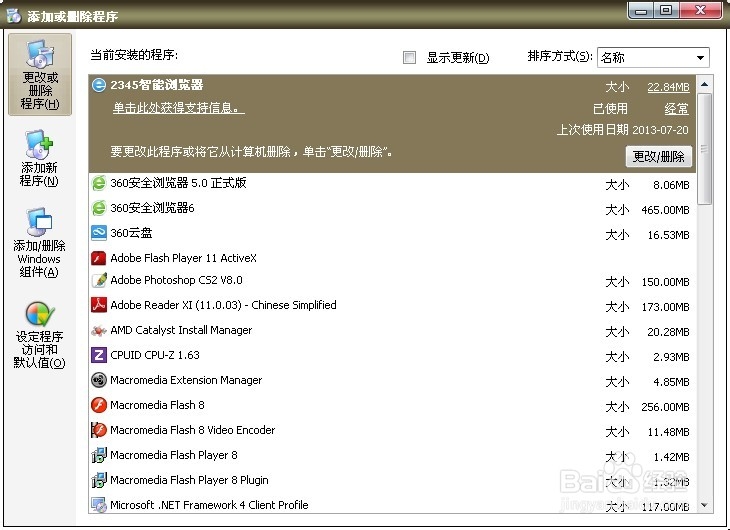
Task: Click the program list scrollbar thumb
Action: pyautogui.click(x=704, y=149)
